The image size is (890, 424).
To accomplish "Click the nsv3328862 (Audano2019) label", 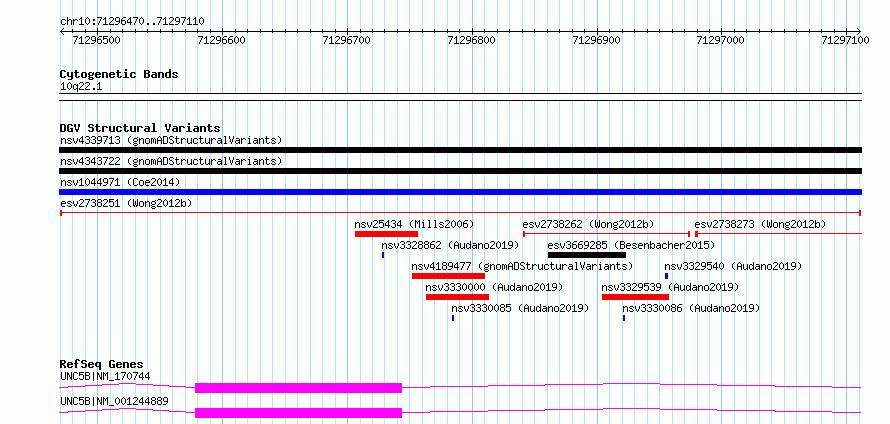I will pyautogui.click(x=450, y=245).
